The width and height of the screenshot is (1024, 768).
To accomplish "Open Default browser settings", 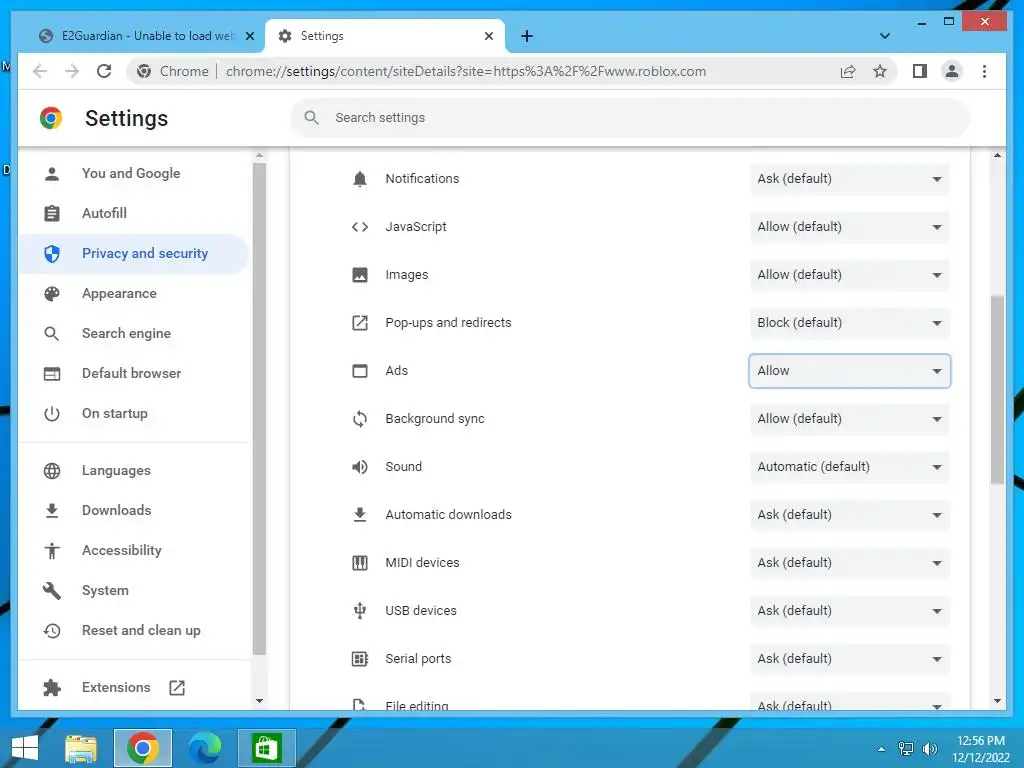I will 133,374.
